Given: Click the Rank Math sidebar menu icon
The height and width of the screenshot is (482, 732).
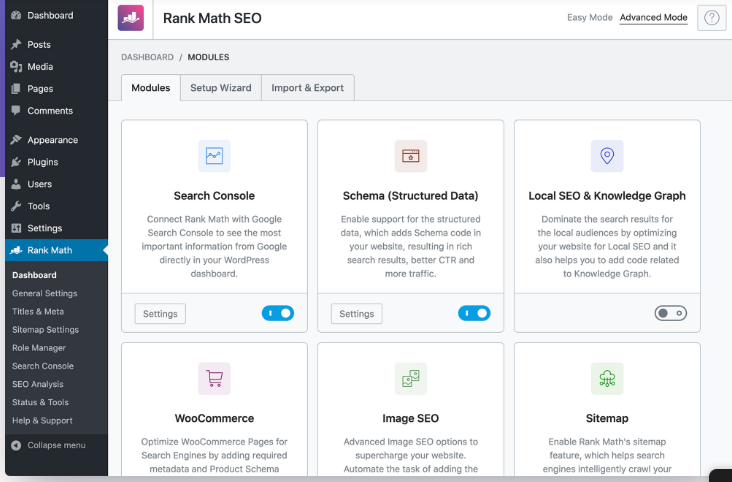Looking at the screenshot, I should (16, 250).
